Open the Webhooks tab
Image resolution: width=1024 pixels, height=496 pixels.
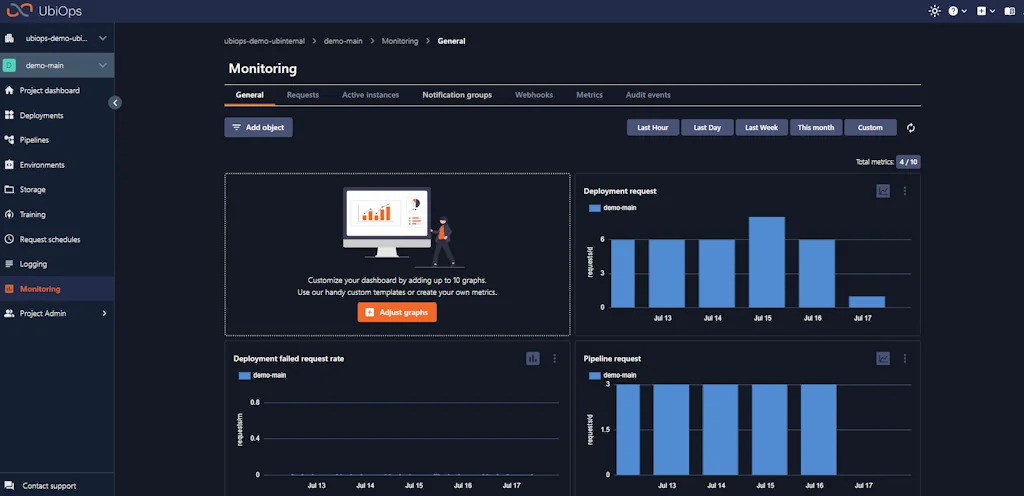pos(534,95)
